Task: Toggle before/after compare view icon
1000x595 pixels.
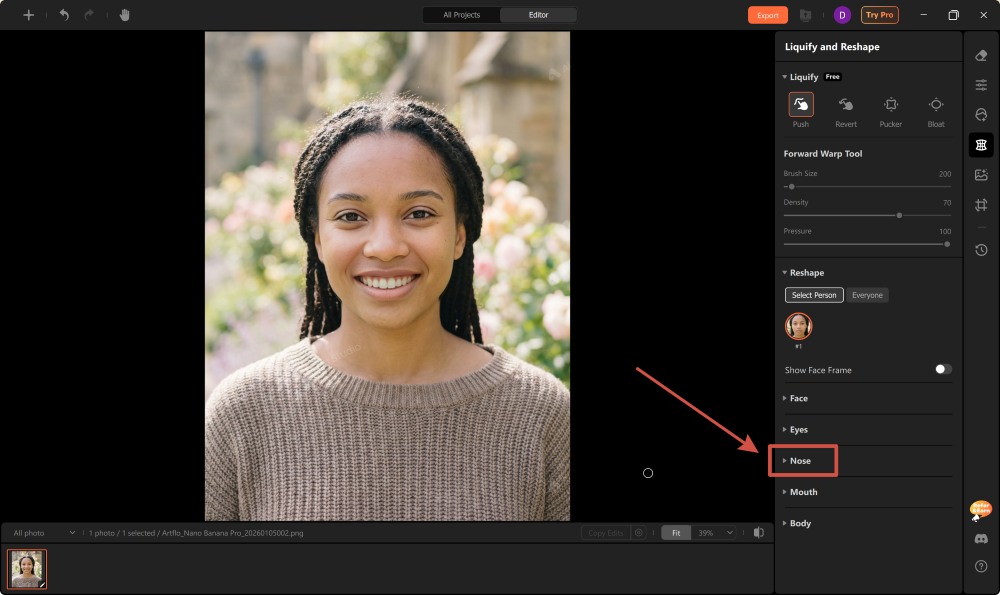Action: [759, 533]
